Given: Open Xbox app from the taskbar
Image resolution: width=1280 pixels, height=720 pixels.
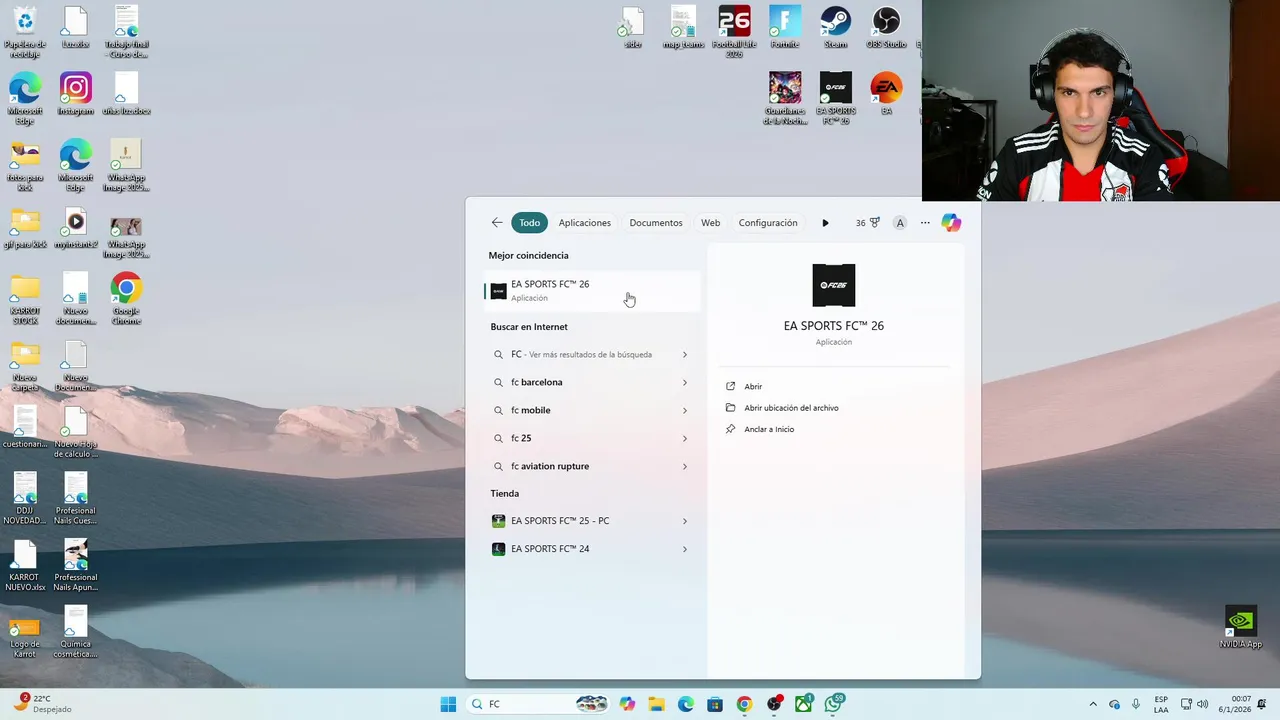Looking at the screenshot, I should tap(804, 704).
